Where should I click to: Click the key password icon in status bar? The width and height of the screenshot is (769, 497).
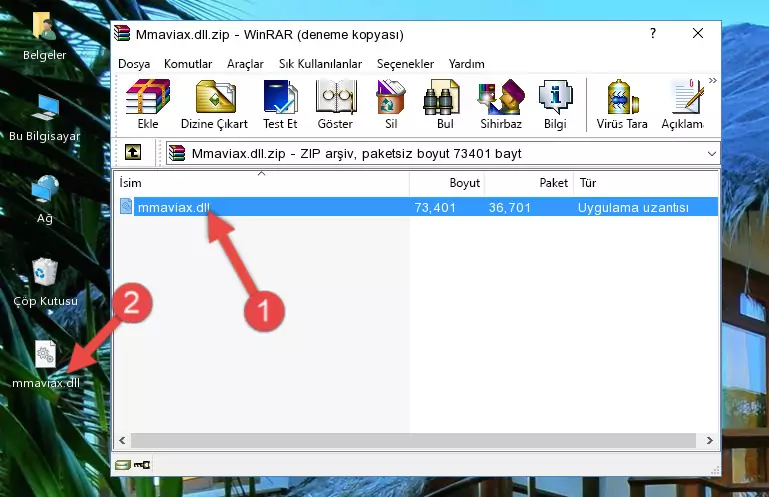click(x=142, y=465)
